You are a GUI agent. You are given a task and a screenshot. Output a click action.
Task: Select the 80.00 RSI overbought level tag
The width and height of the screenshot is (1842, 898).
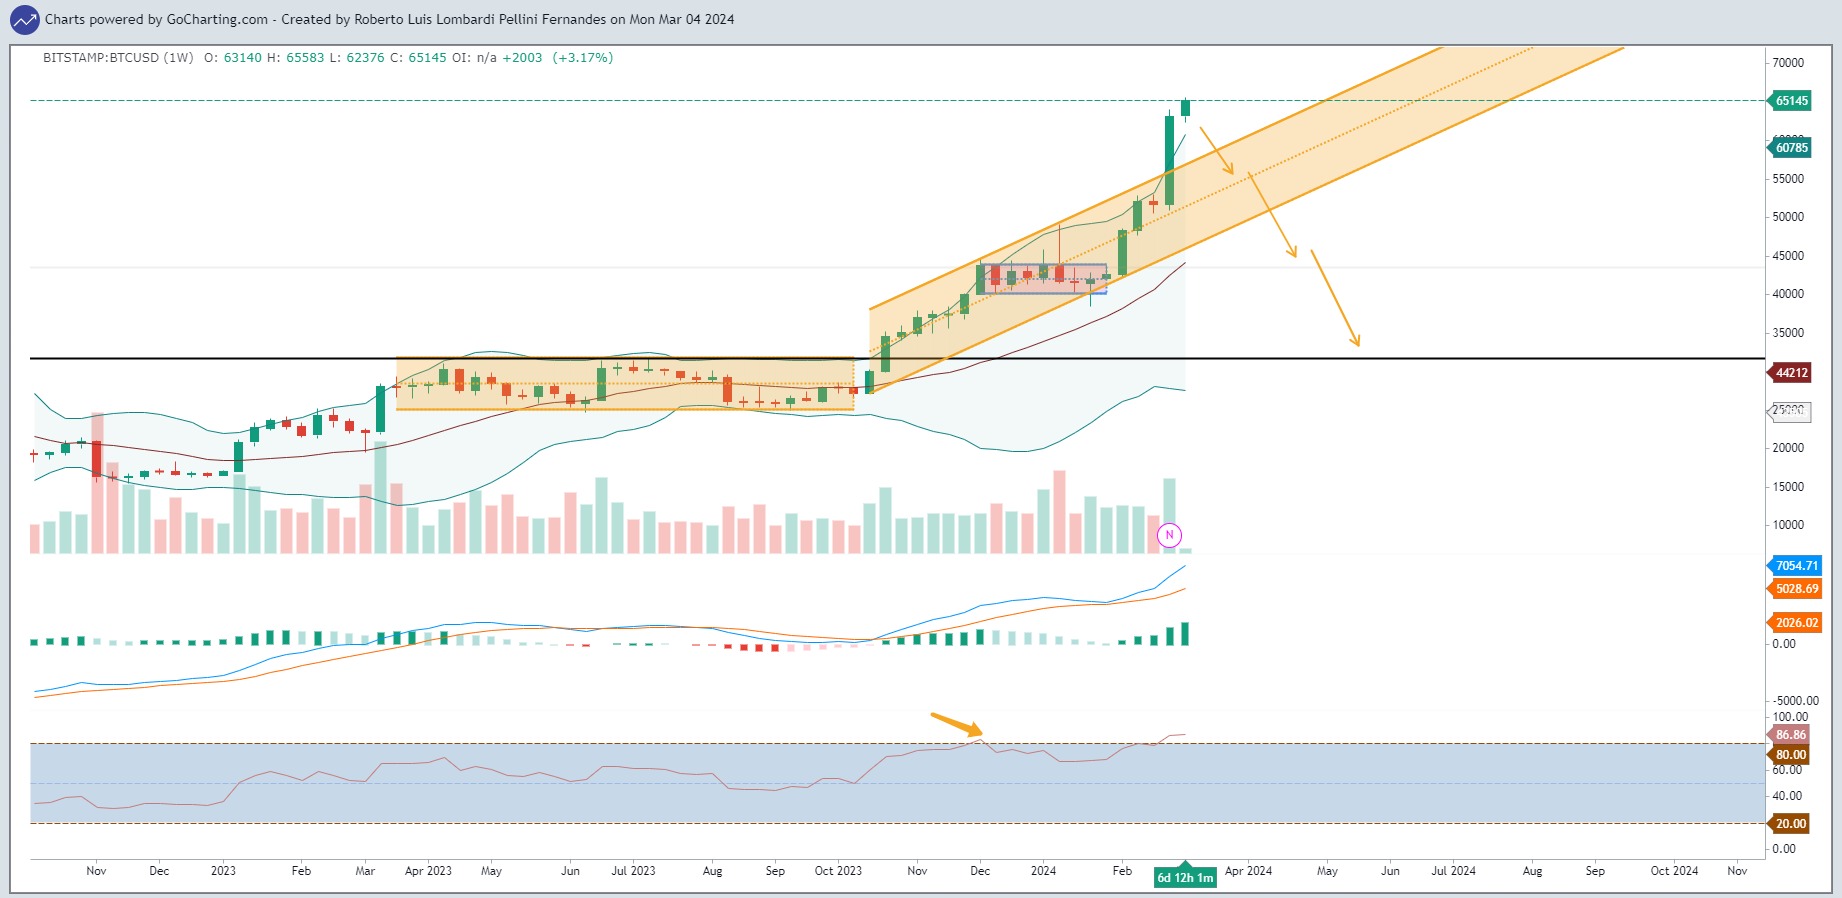[1790, 754]
